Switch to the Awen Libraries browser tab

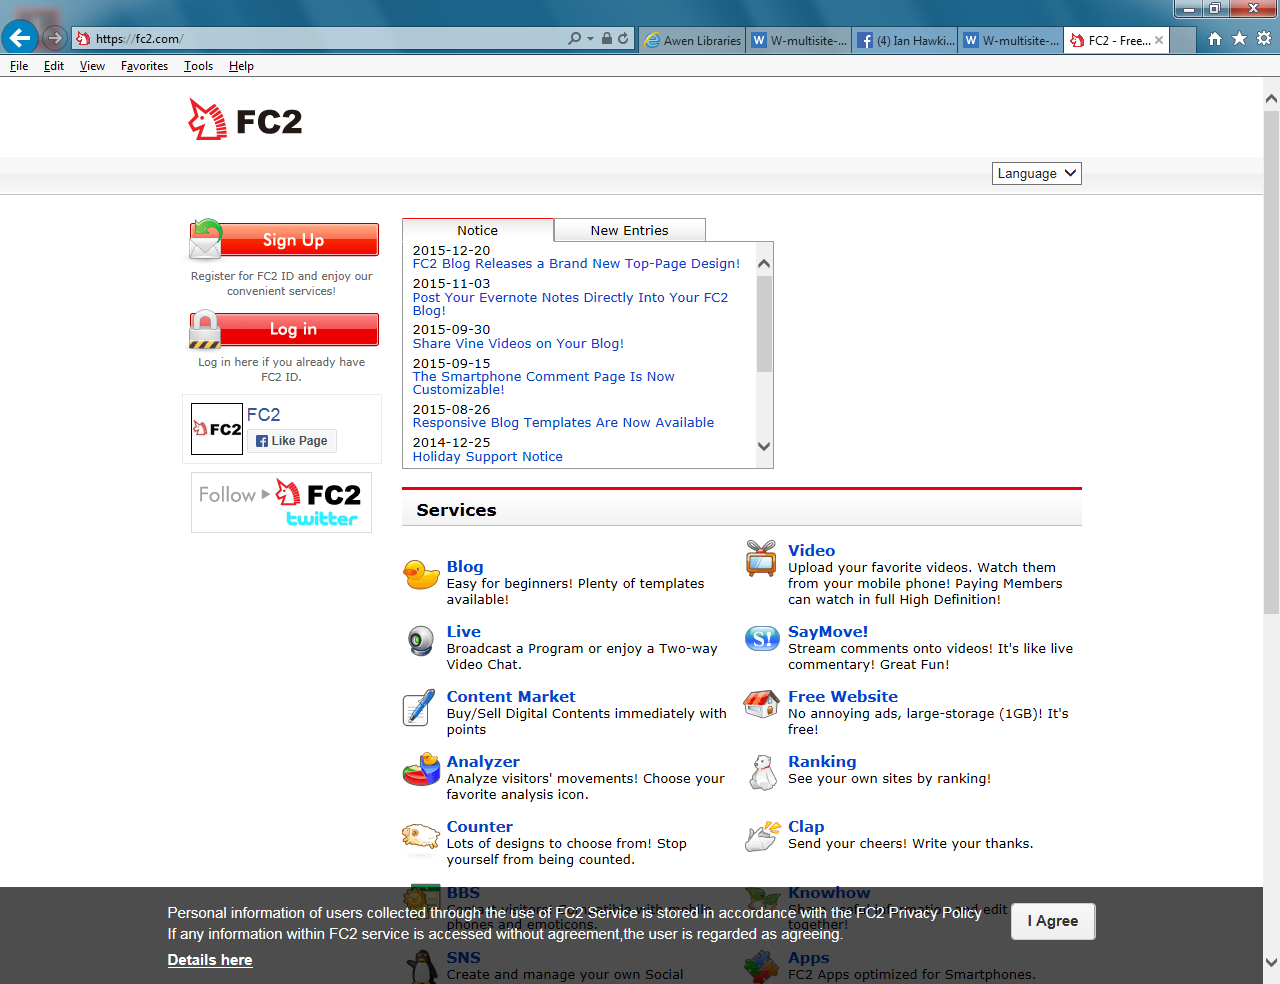(692, 40)
